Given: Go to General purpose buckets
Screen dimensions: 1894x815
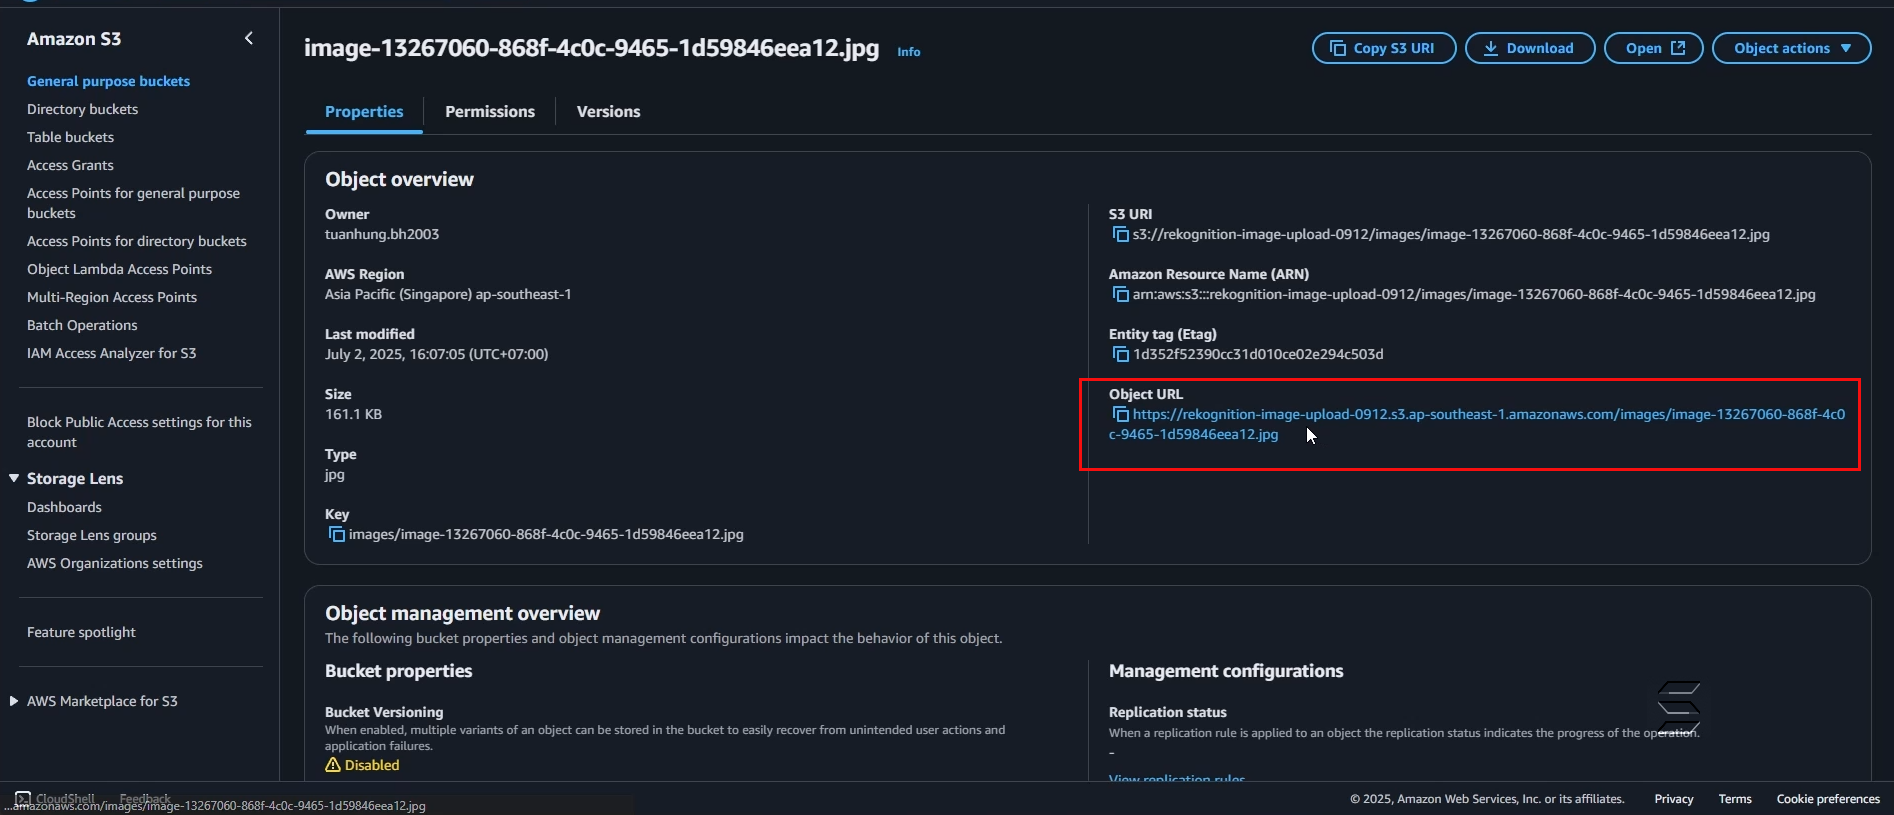Looking at the screenshot, I should [108, 81].
